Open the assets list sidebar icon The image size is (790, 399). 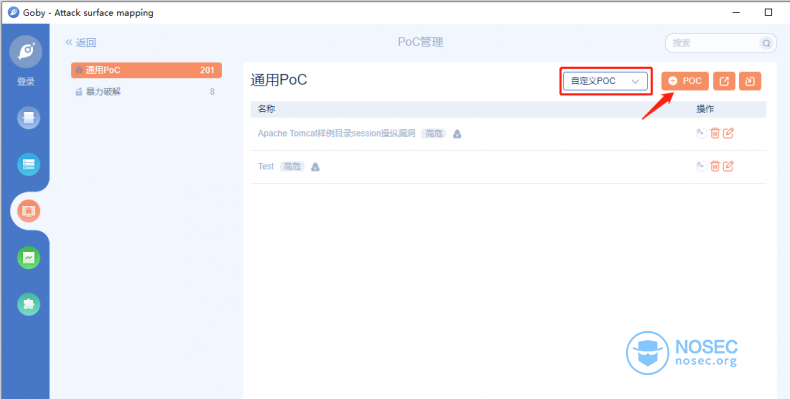[29, 164]
